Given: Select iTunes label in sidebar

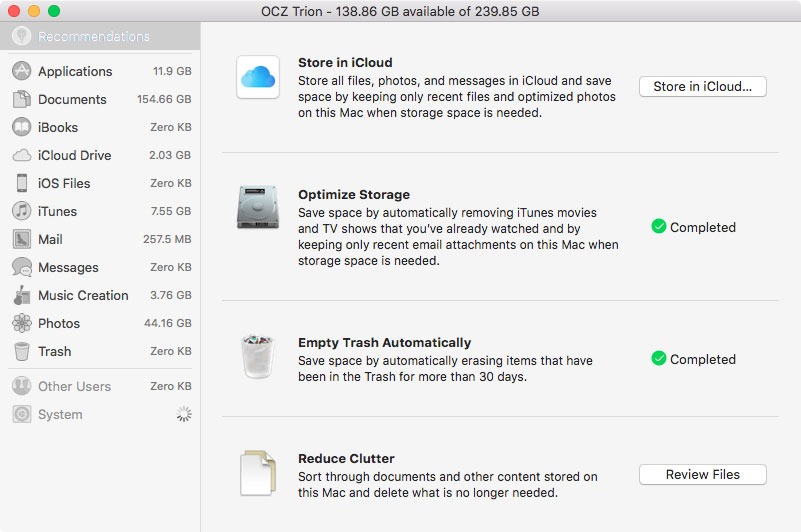Looking at the screenshot, I should 57,212.
